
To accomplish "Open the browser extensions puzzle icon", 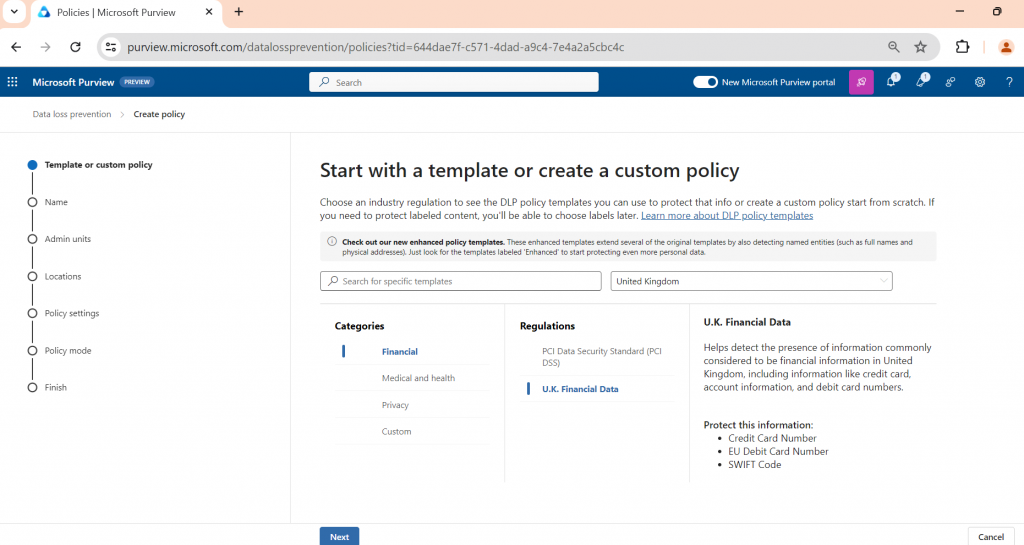I will (x=963, y=47).
